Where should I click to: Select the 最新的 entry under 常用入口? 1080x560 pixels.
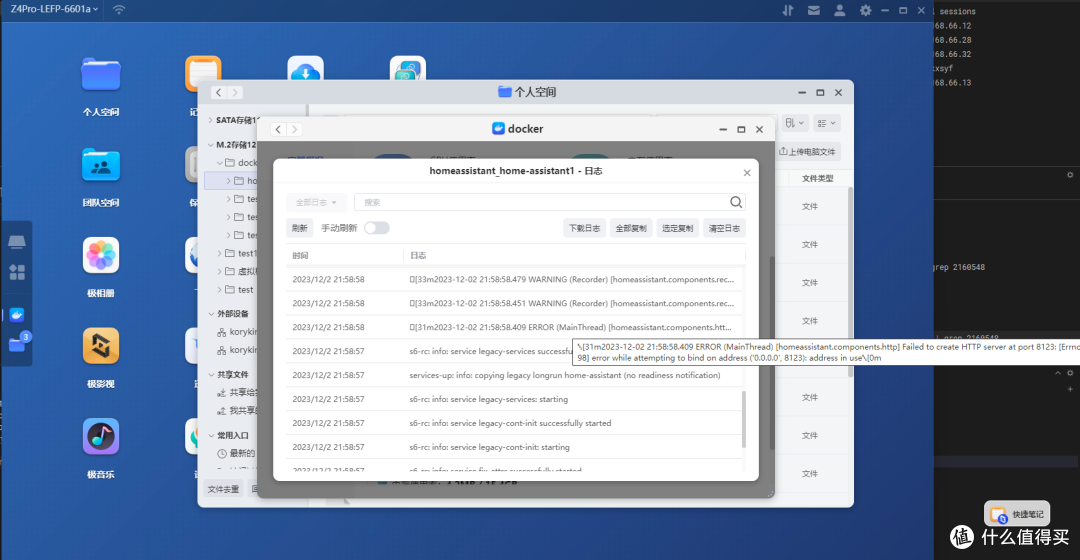pos(236,453)
